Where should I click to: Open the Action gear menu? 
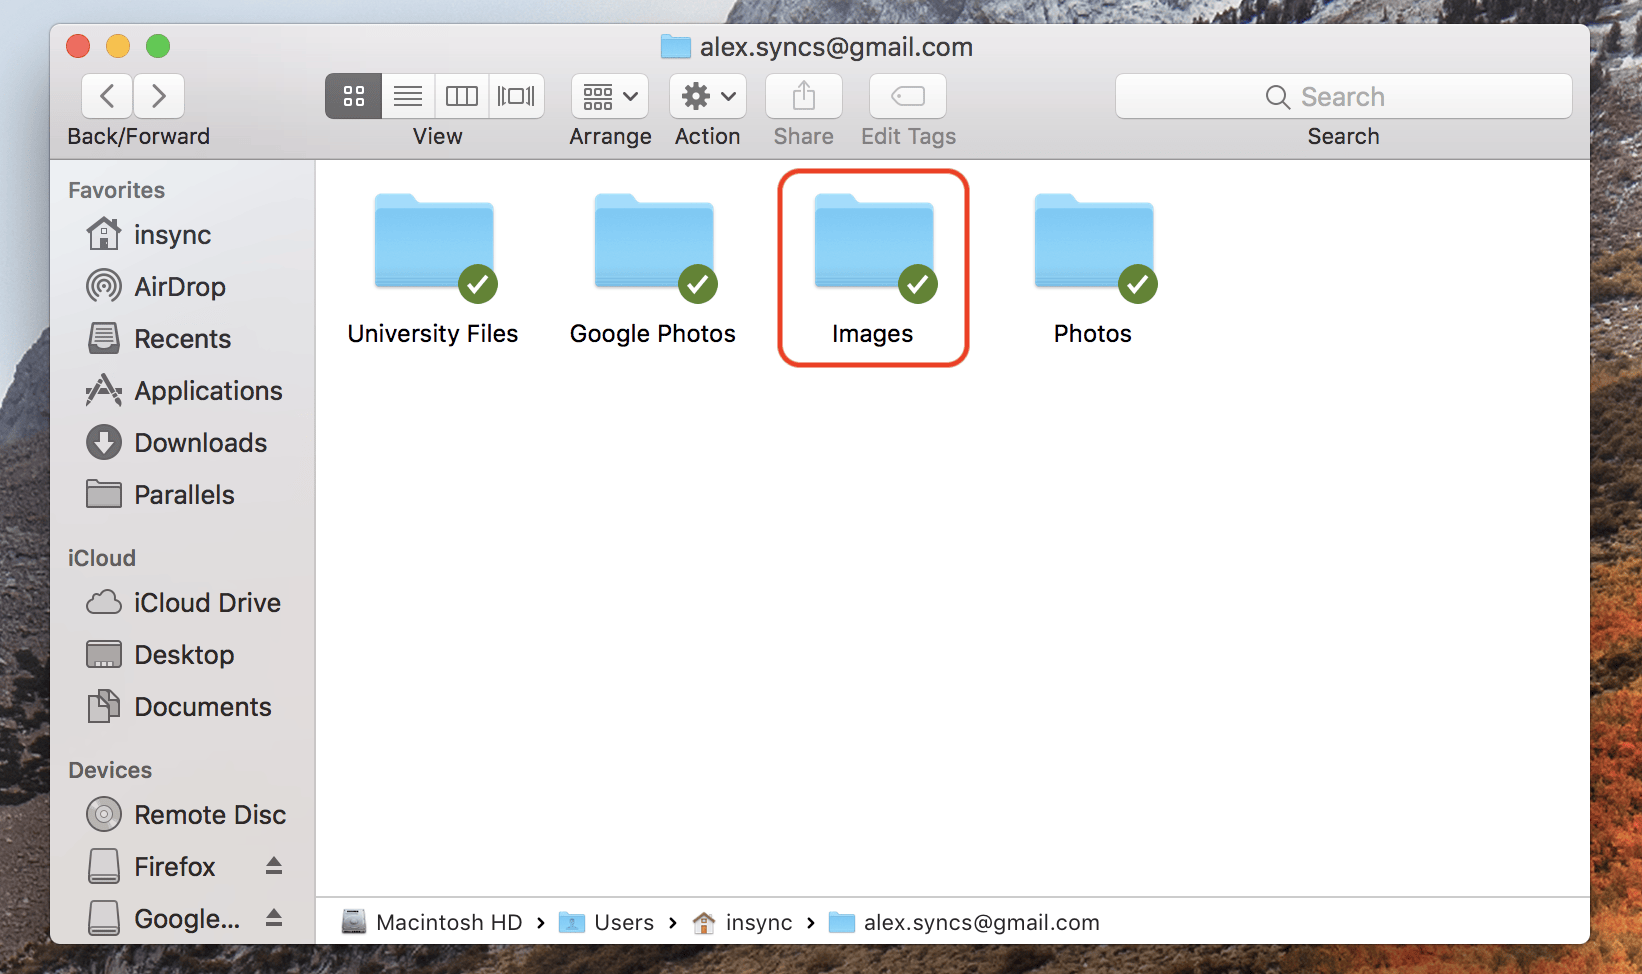pos(708,96)
